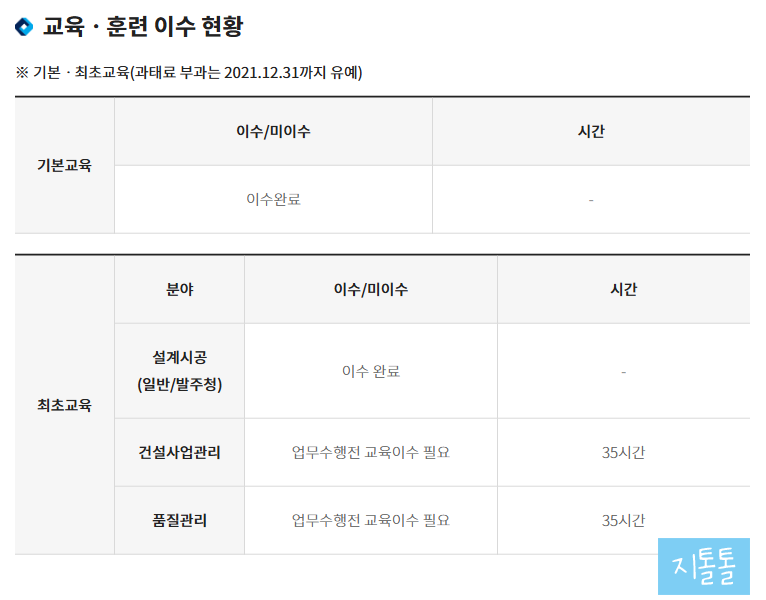Select the 건설사업관리 field cell
The image size is (766, 600).
[x=179, y=452]
